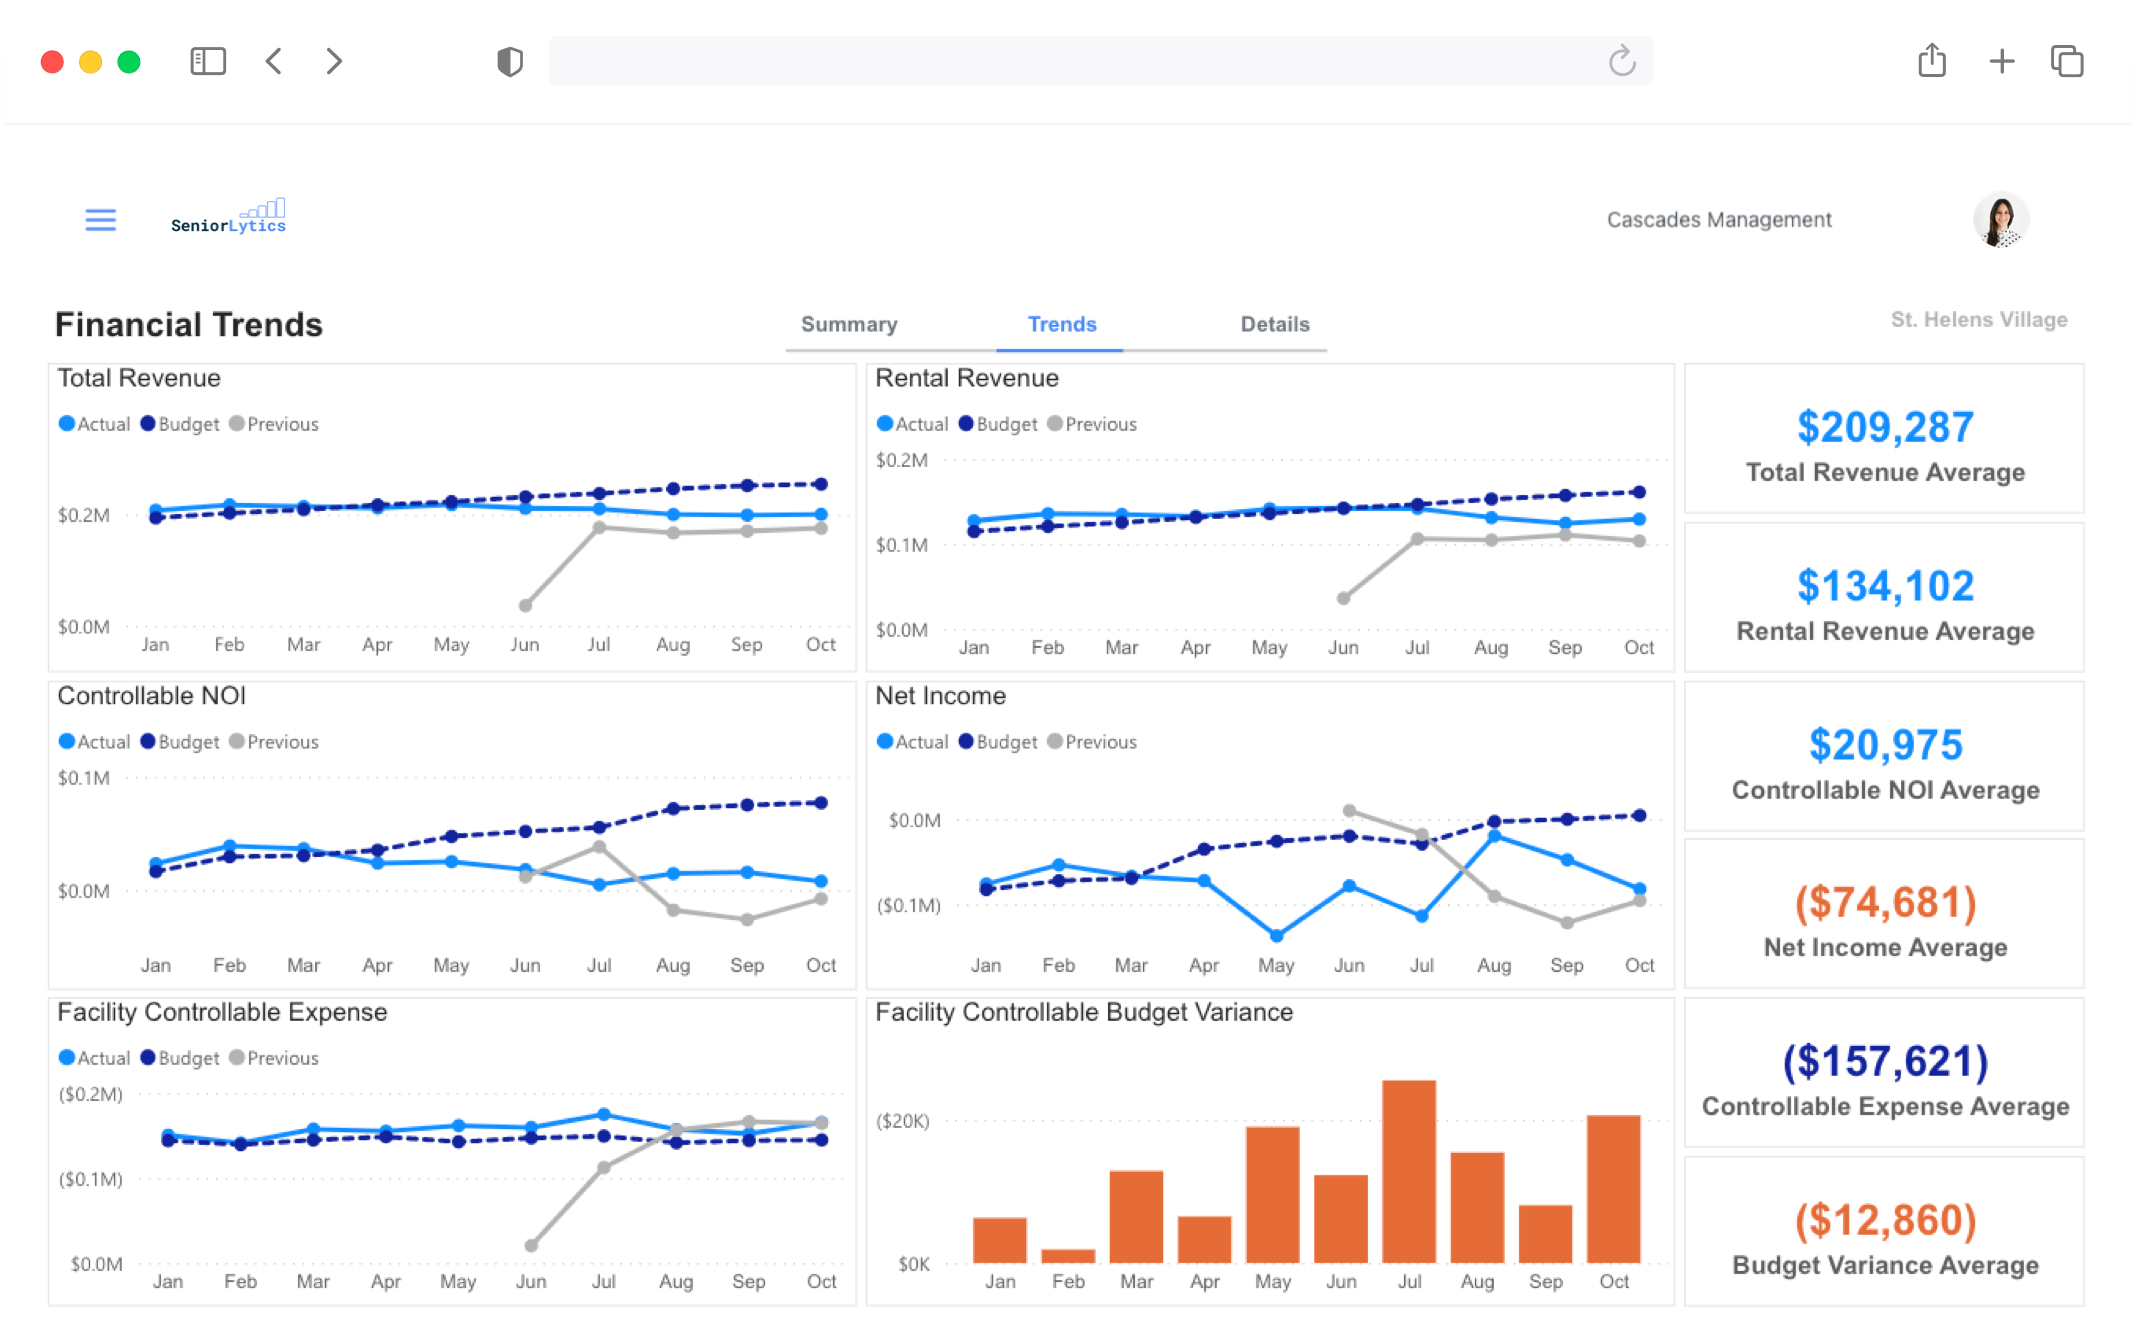Screen dimensions: 2132x1332
Task: Go forward with browser forward arrow
Action: tap(334, 62)
